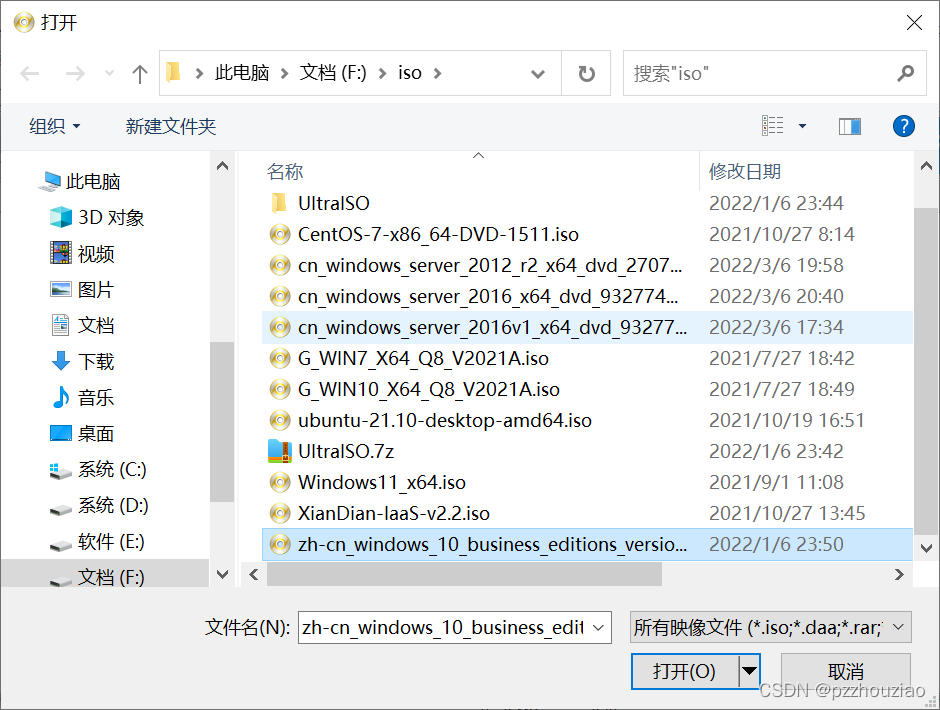Go up one folder level

click(x=140, y=74)
